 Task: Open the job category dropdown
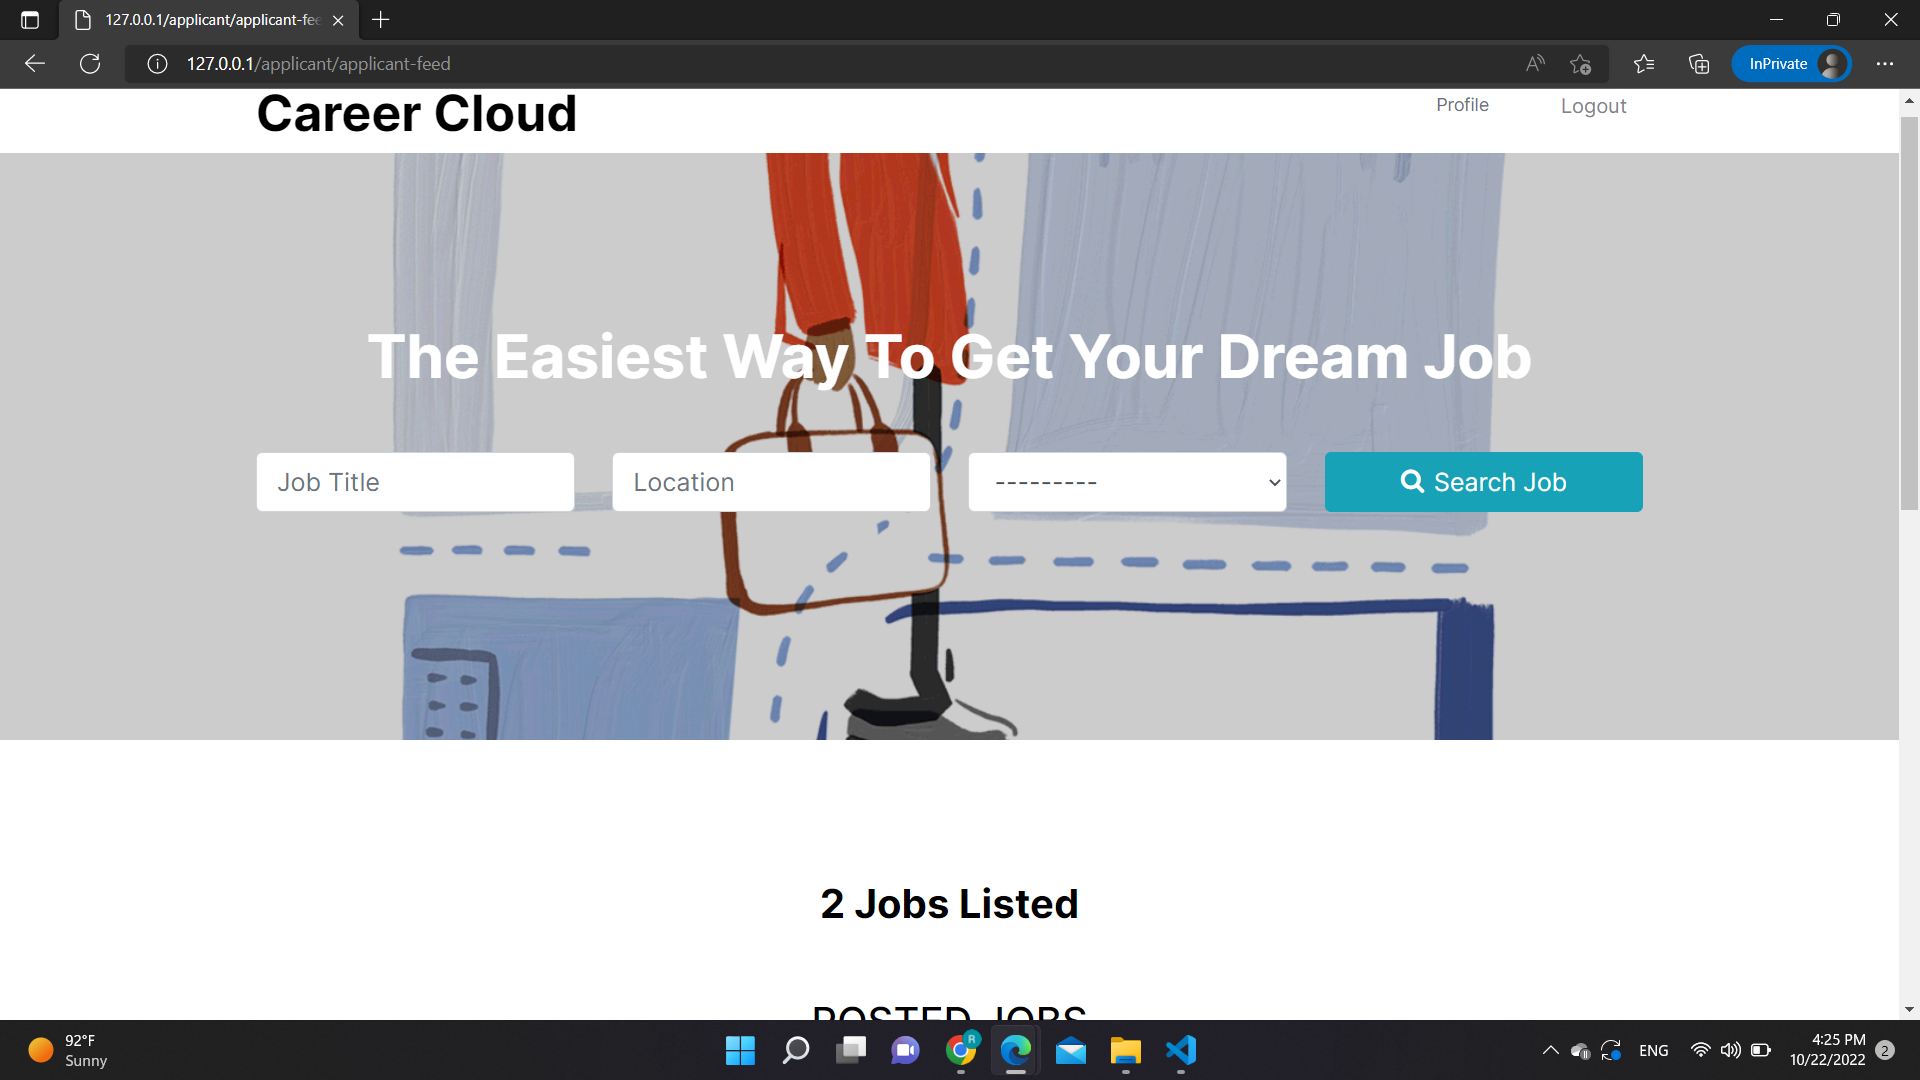point(1127,481)
